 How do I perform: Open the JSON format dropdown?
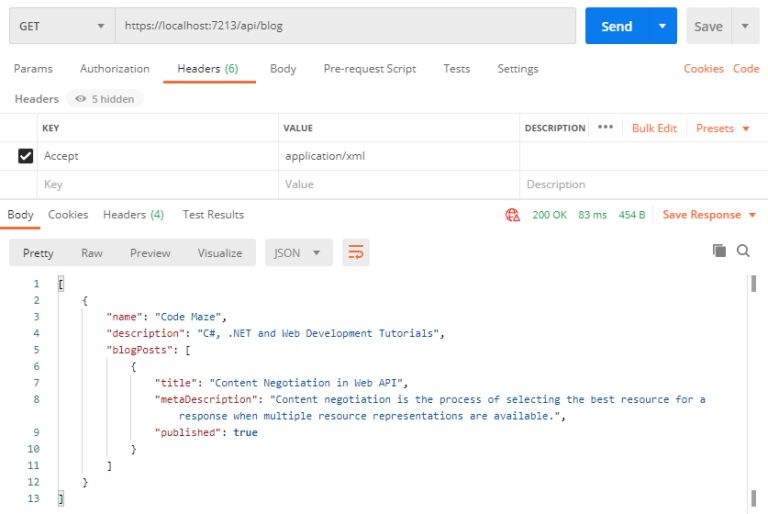(298, 253)
